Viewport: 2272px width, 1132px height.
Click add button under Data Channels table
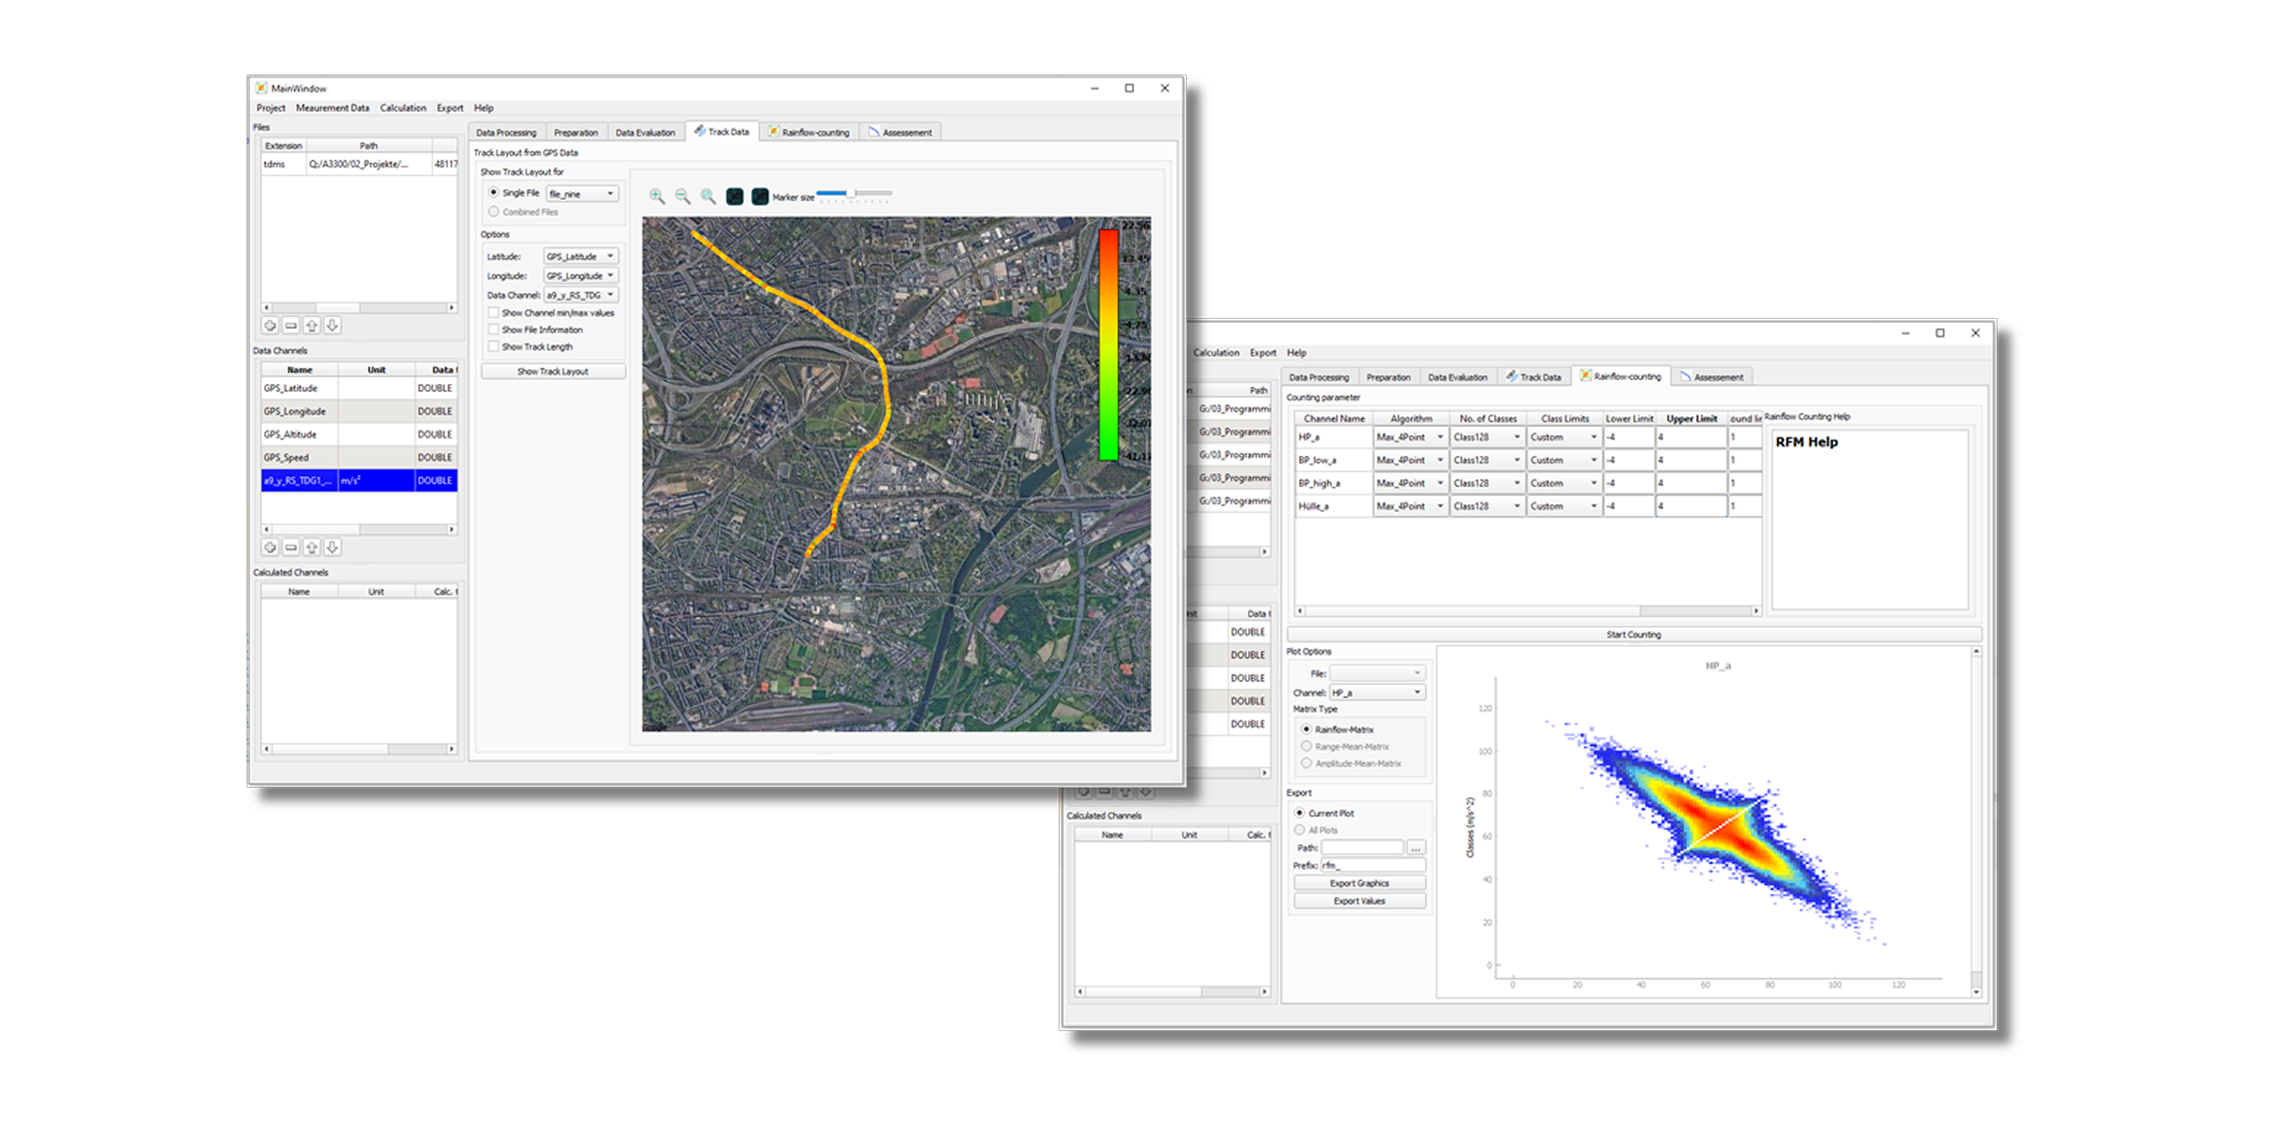[x=270, y=548]
